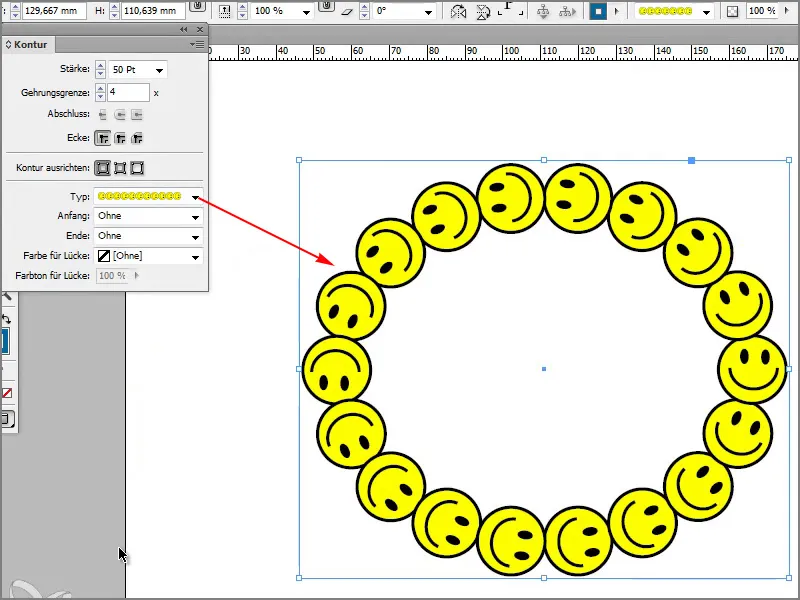Viewport: 800px width, 600px height.
Task: Open the Ende dropdown
Action: (x=193, y=236)
